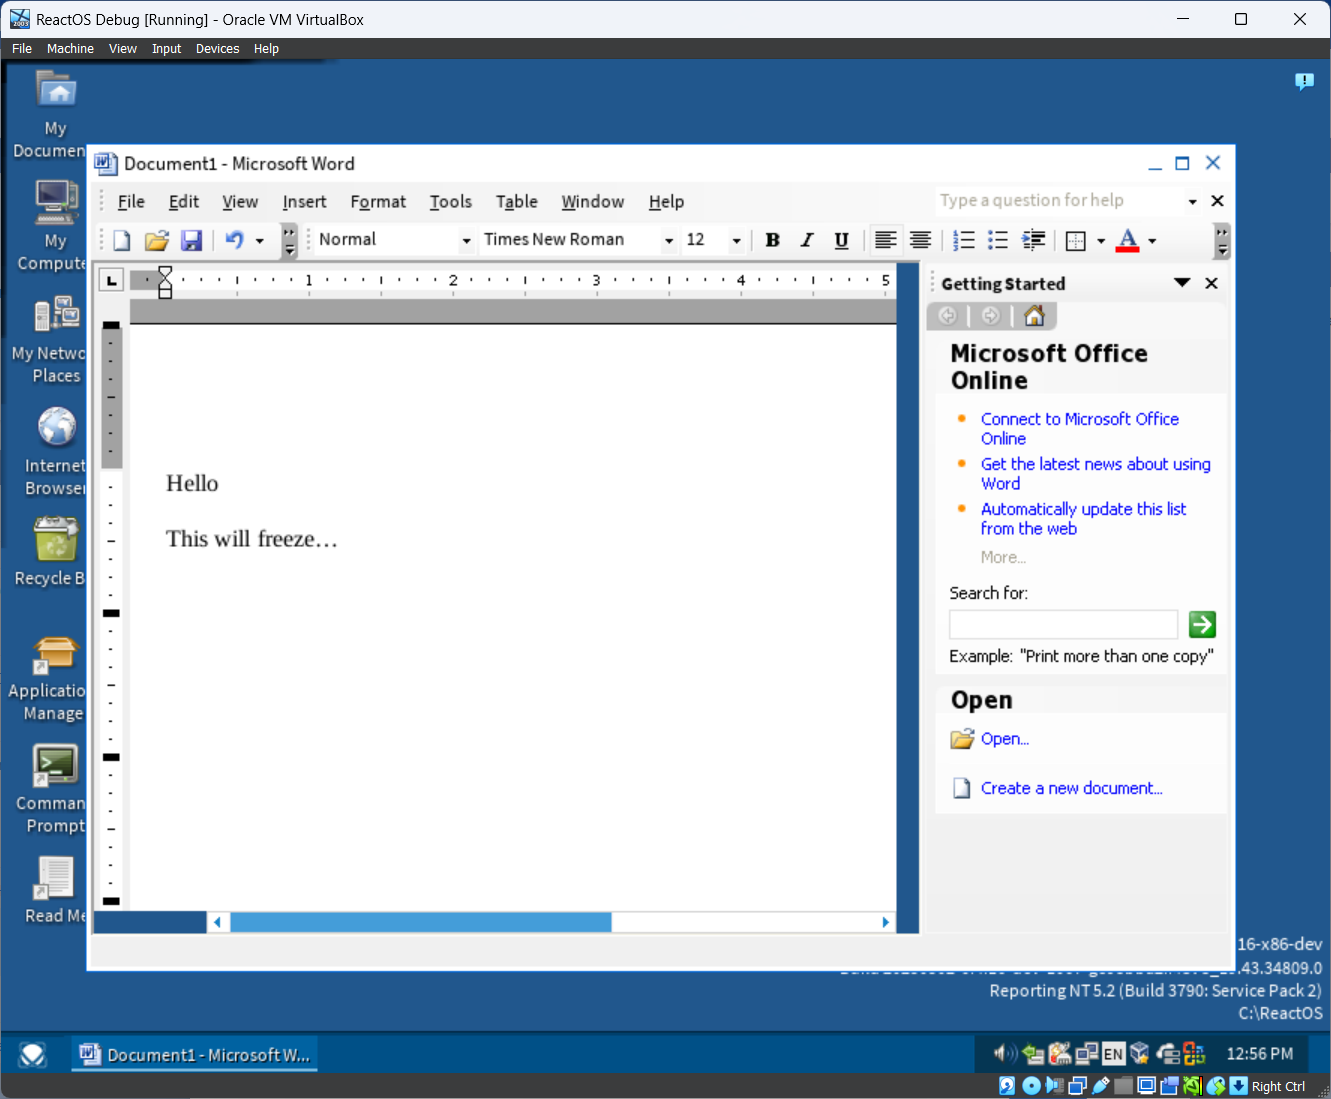Open the Getting Started task pane menu arrow
1331x1099 pixels.
[x=1182, y=283]
